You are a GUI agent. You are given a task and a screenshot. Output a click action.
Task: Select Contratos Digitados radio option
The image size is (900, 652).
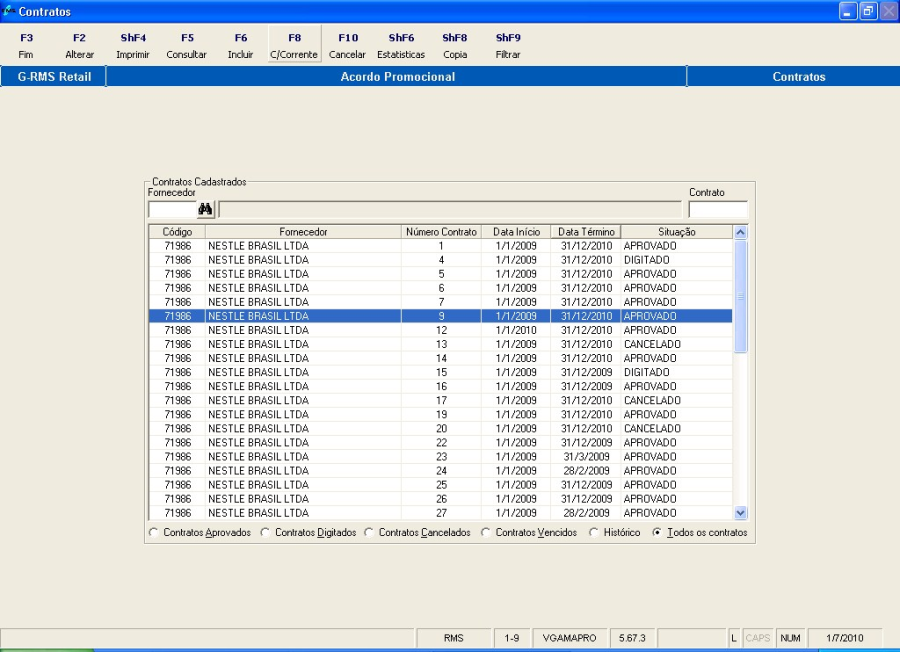[266, 533]
